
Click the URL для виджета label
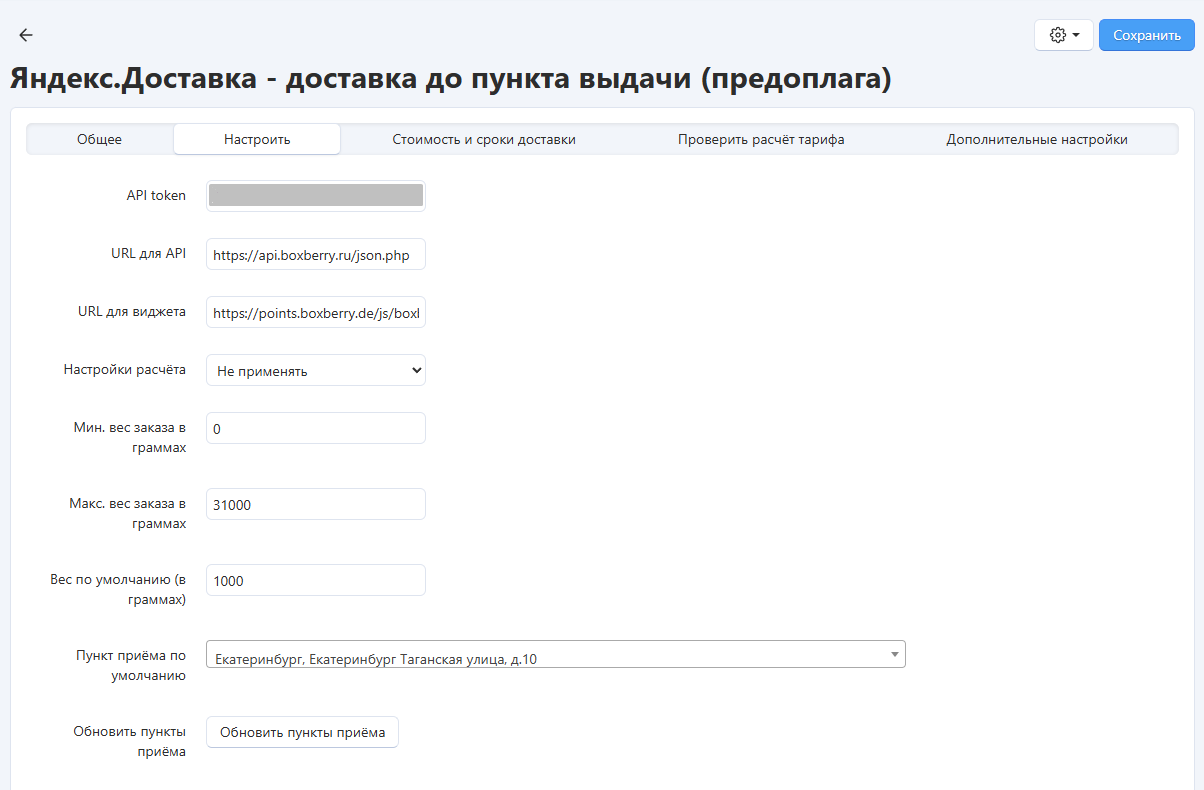tap(132, 311)
